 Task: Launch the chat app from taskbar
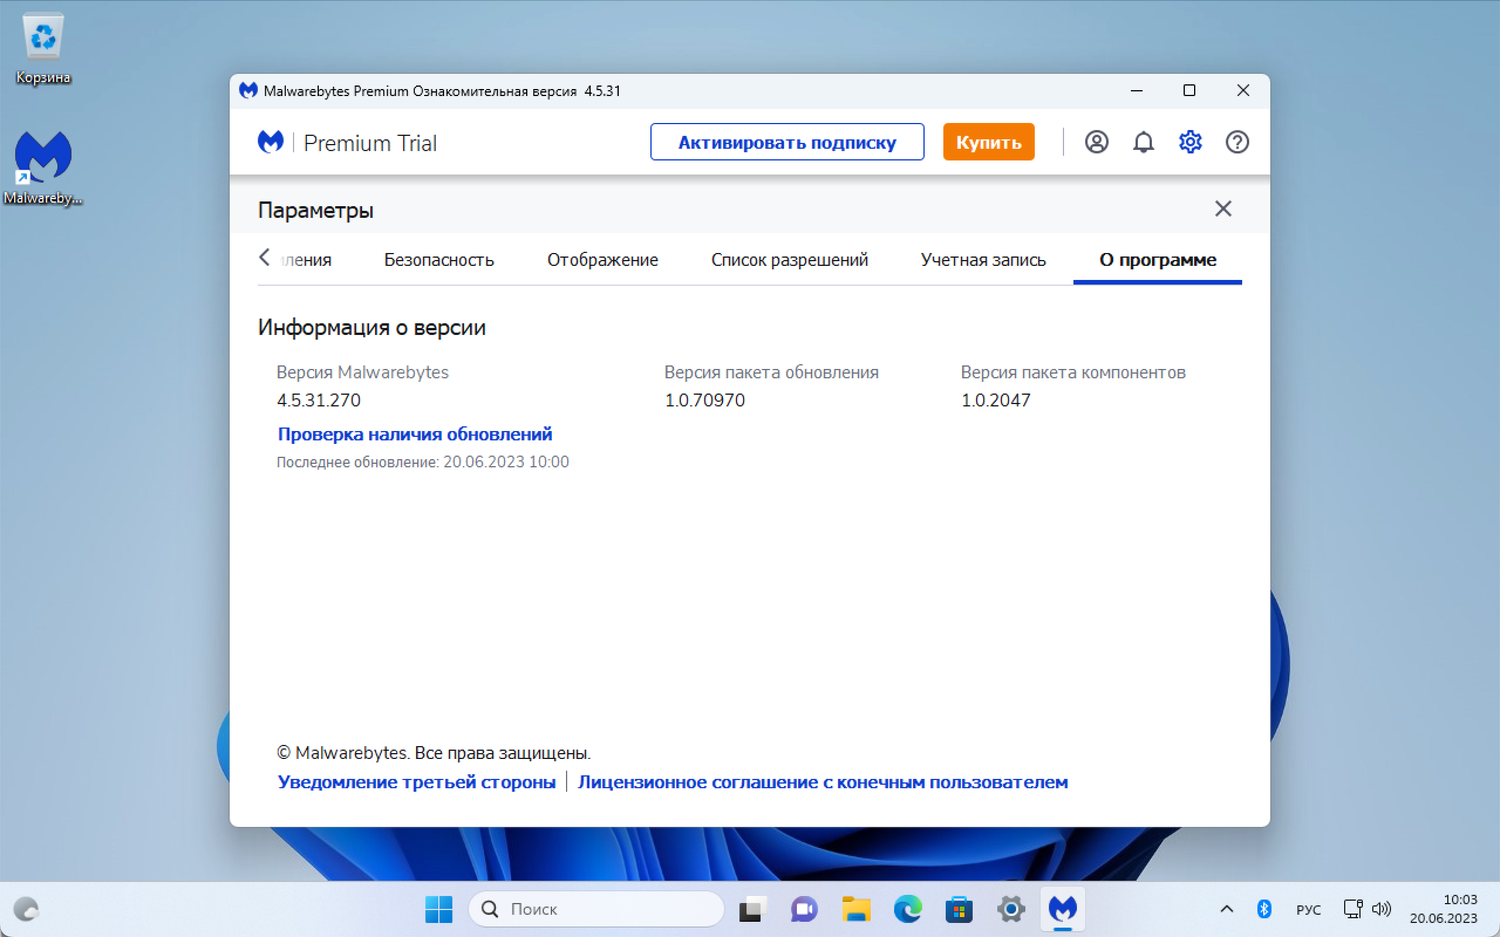(804, 909)
